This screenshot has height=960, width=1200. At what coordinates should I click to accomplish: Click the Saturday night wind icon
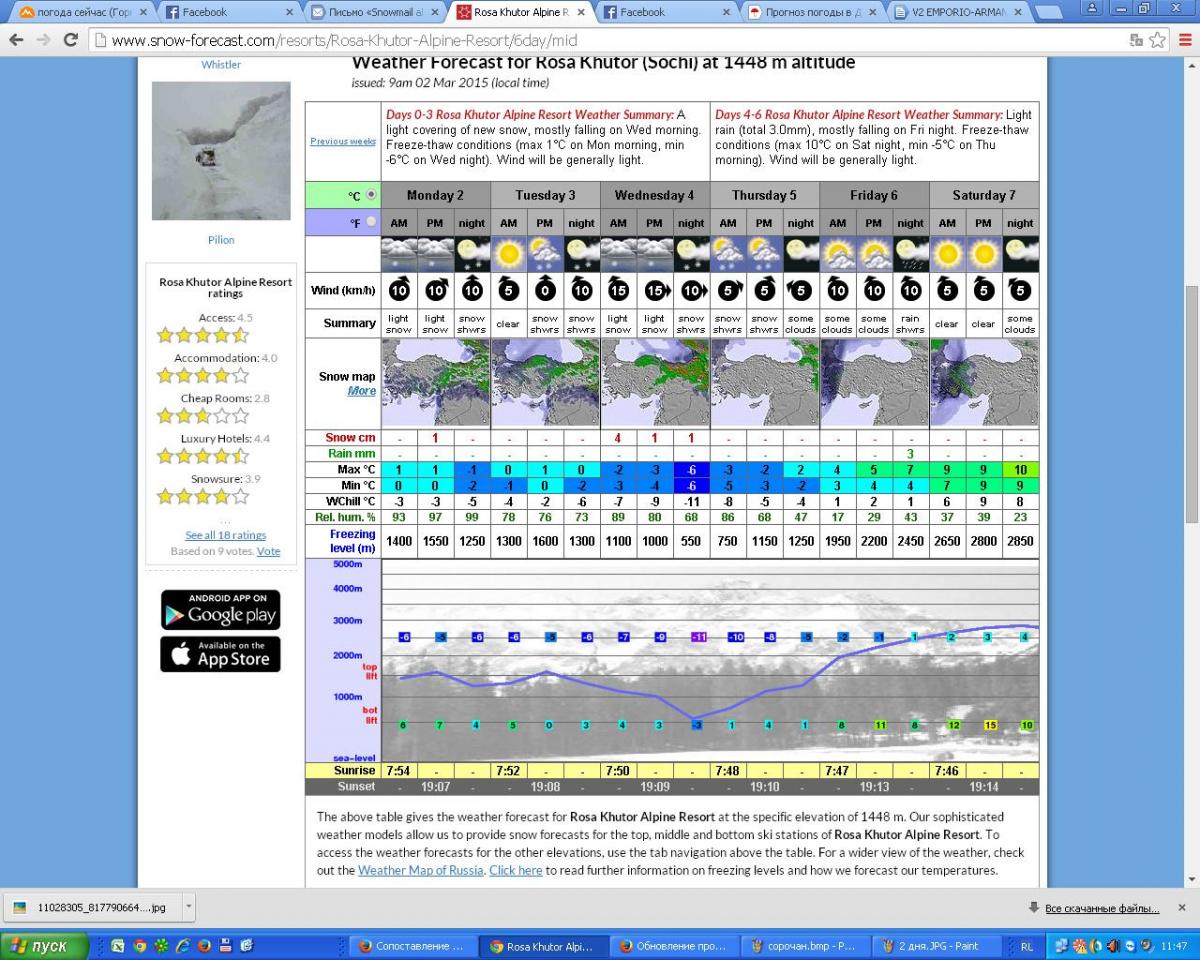tap(1019, 290)
